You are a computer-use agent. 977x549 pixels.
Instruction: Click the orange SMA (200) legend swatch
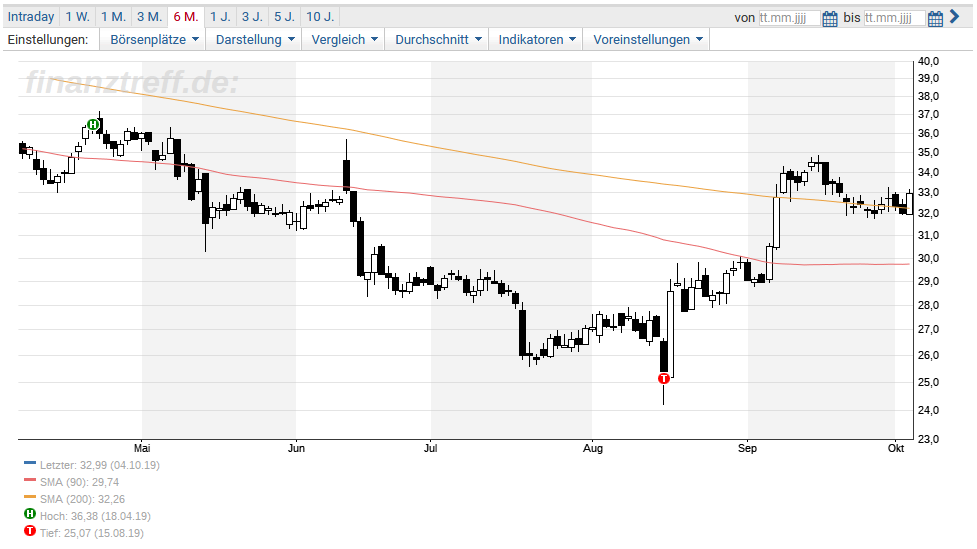click(x=30, y=497)
